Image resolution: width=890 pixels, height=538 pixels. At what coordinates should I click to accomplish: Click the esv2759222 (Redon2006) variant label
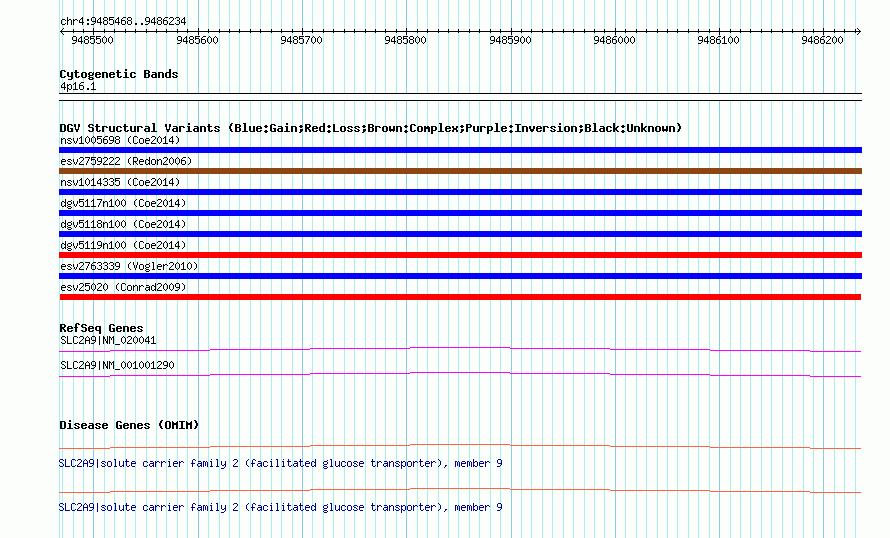coord(126,161)
